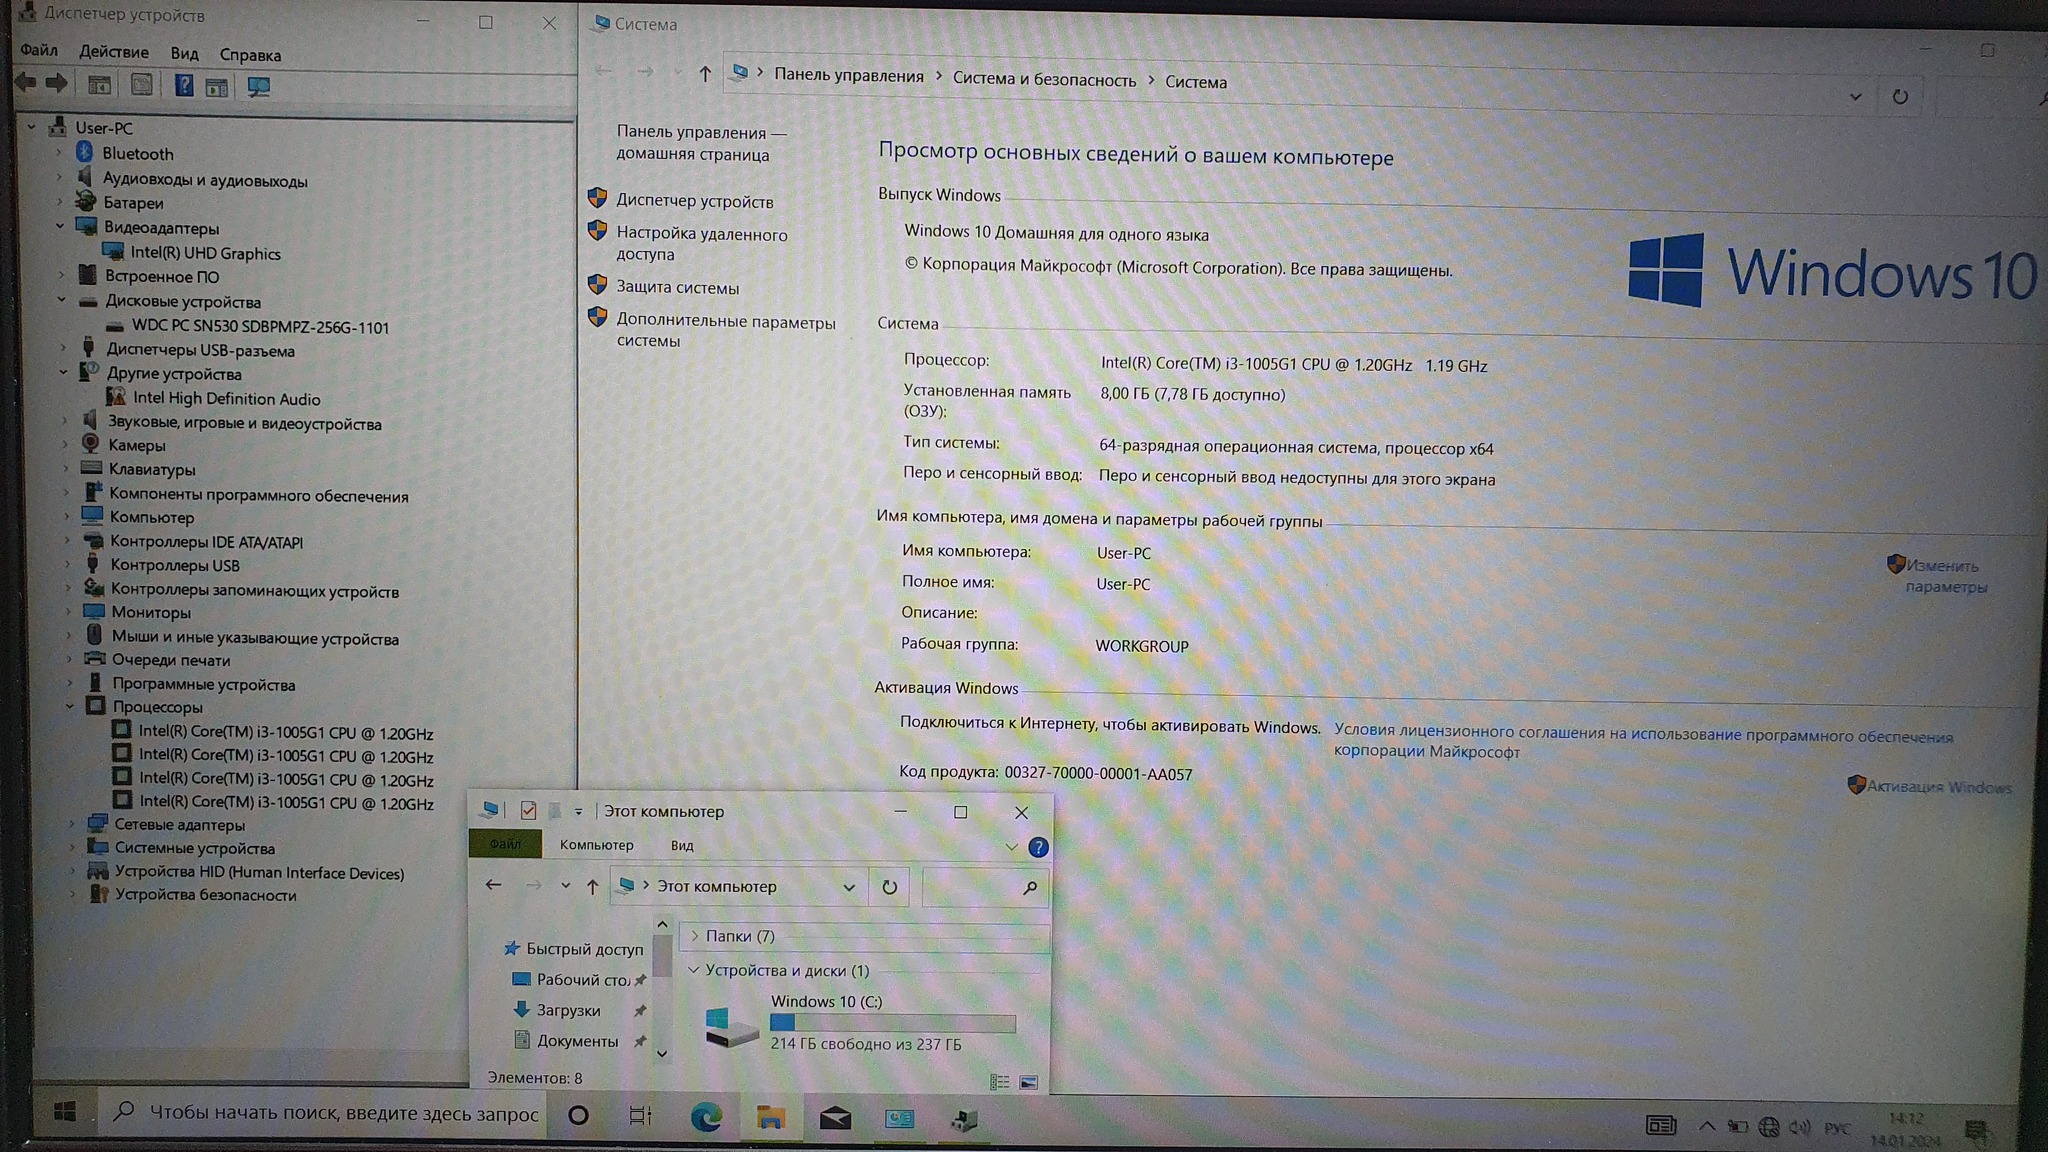Click the scan for hardware changes icon

click(259, 87)
